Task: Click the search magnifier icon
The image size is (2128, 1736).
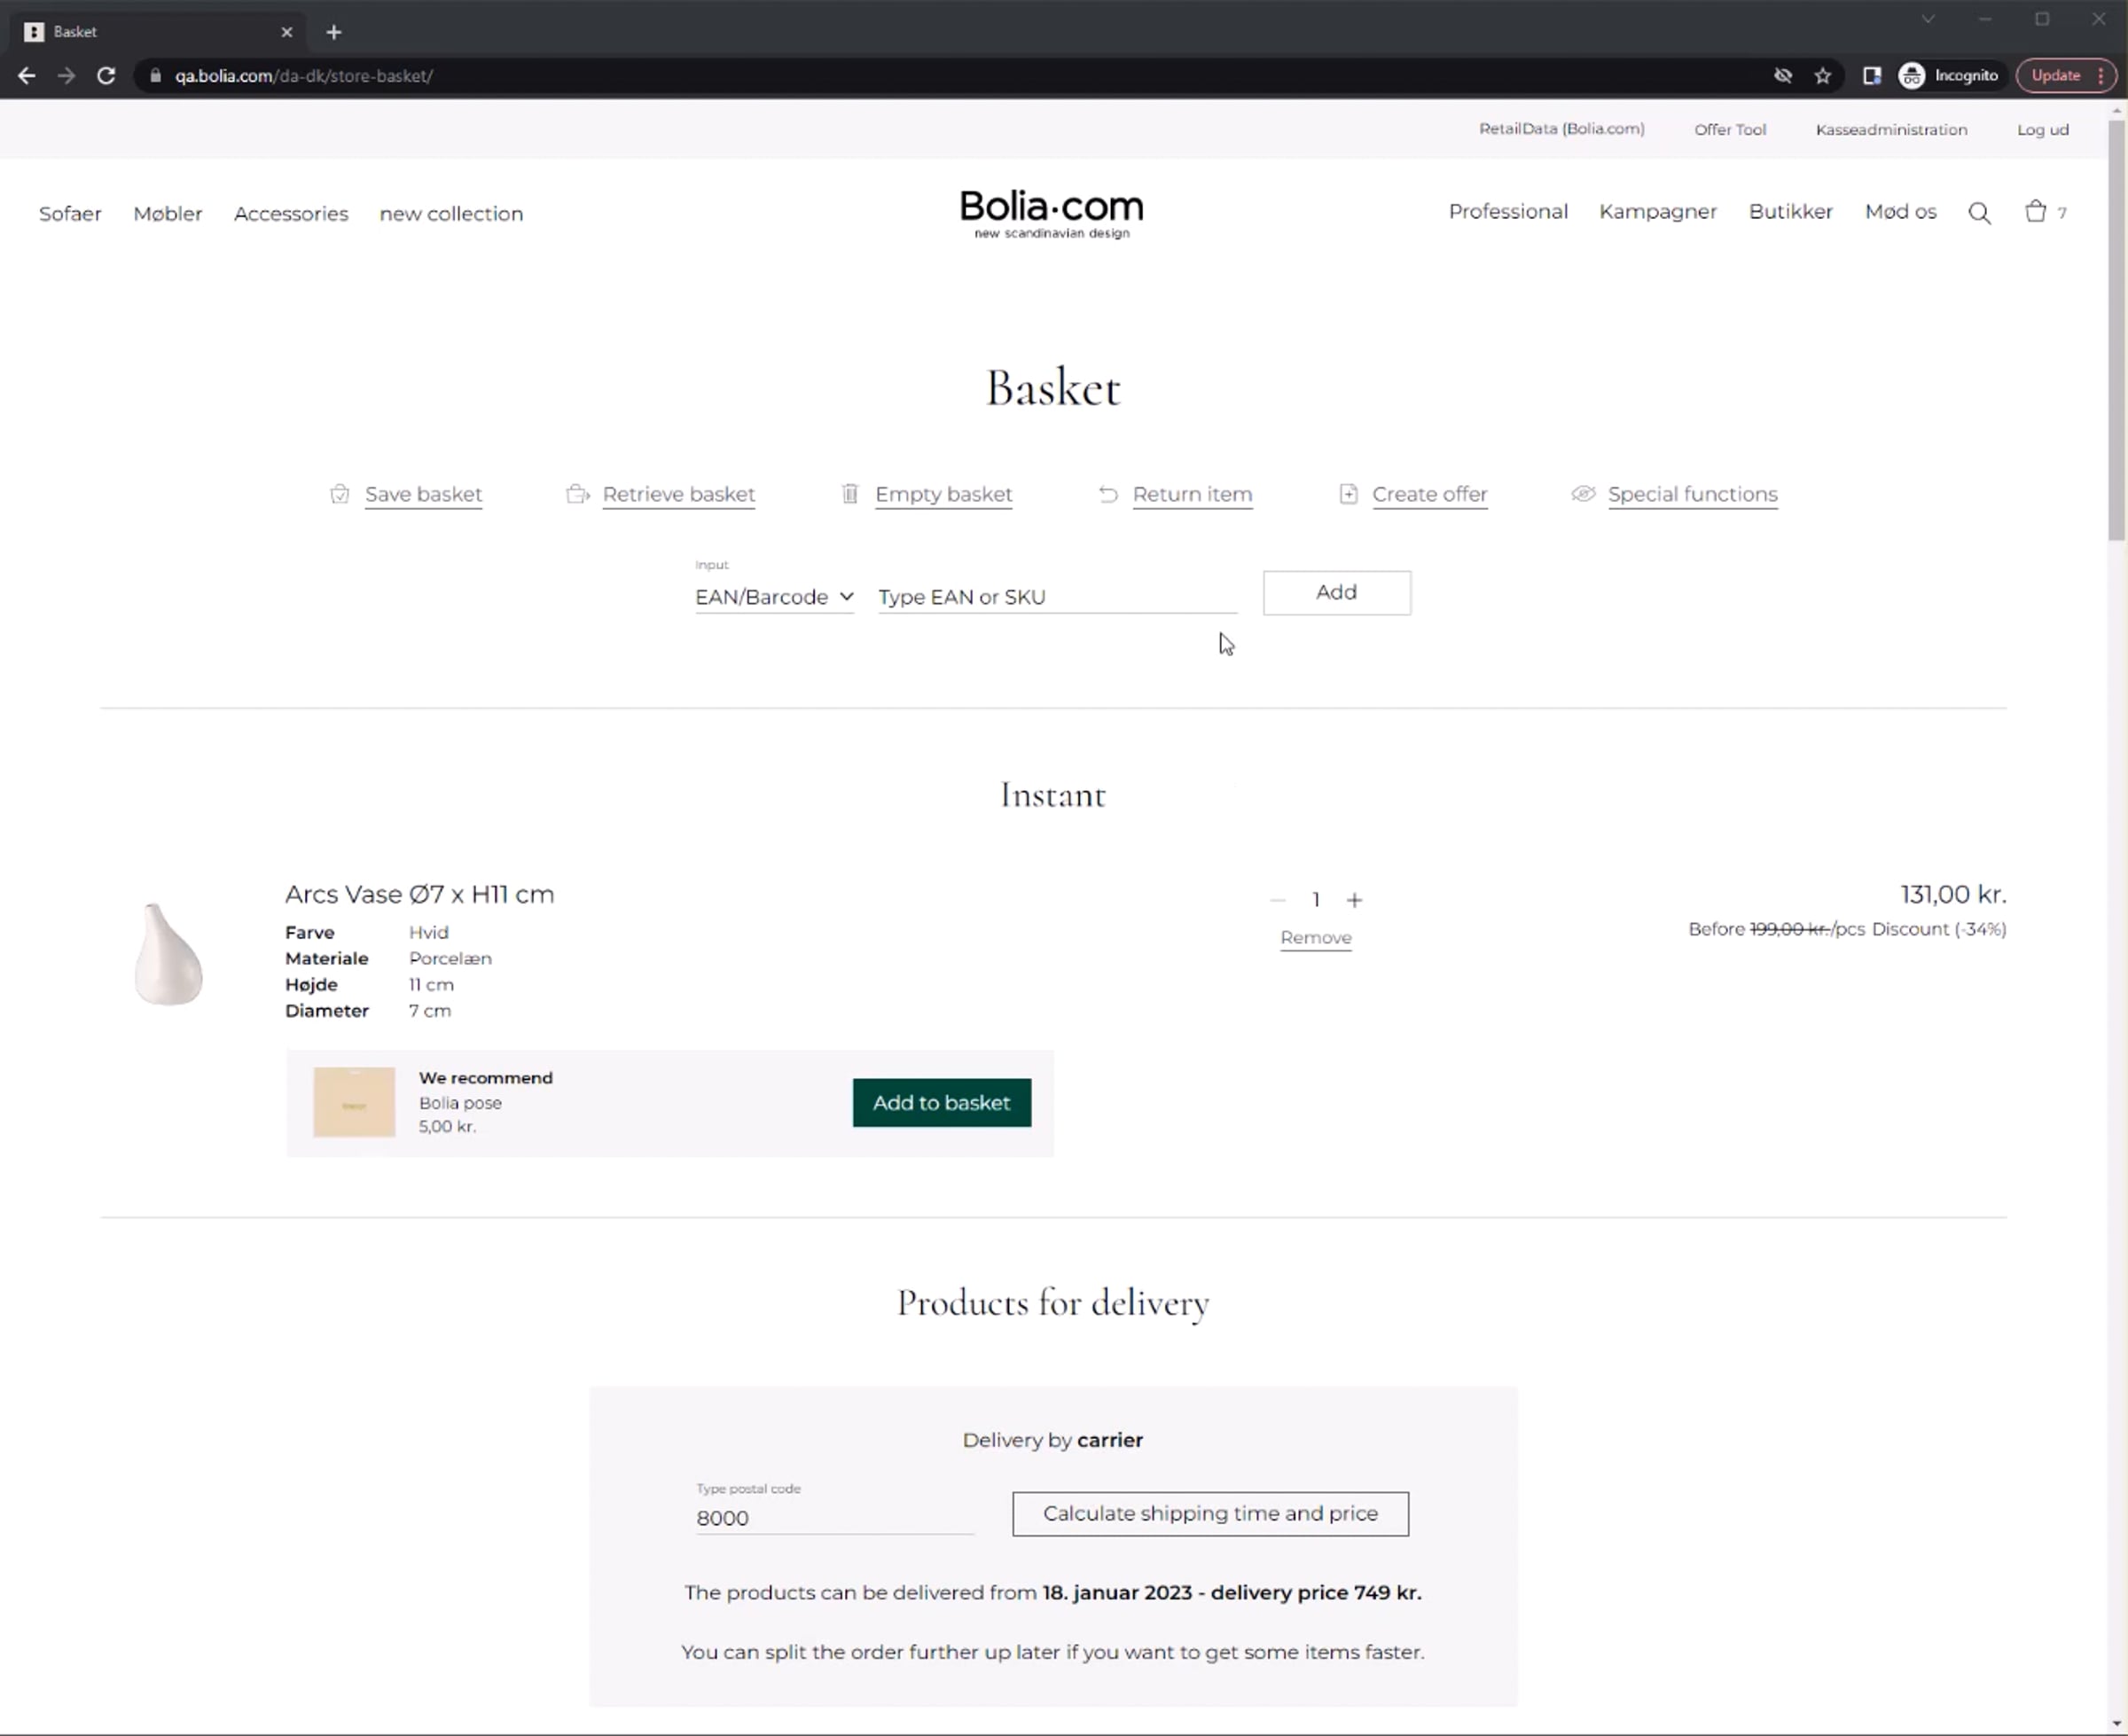Action: tap(1979, 213)
